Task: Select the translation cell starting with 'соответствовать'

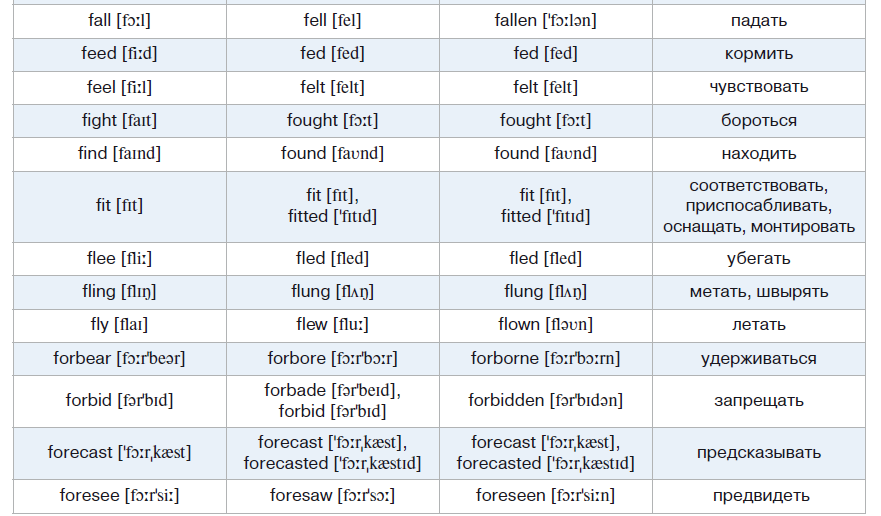Action: tap(758, 206)
